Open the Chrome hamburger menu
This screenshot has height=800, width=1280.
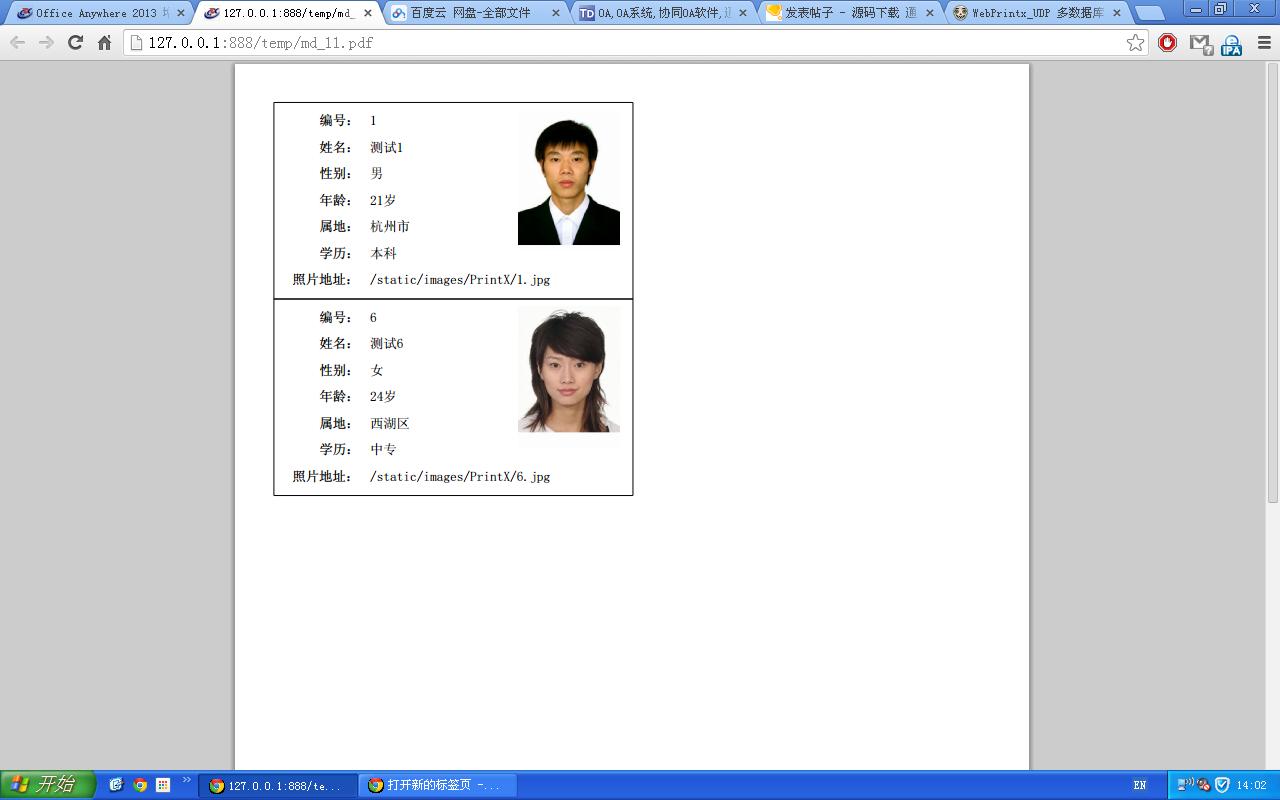pyautogui.click(x=1264, y=43)
